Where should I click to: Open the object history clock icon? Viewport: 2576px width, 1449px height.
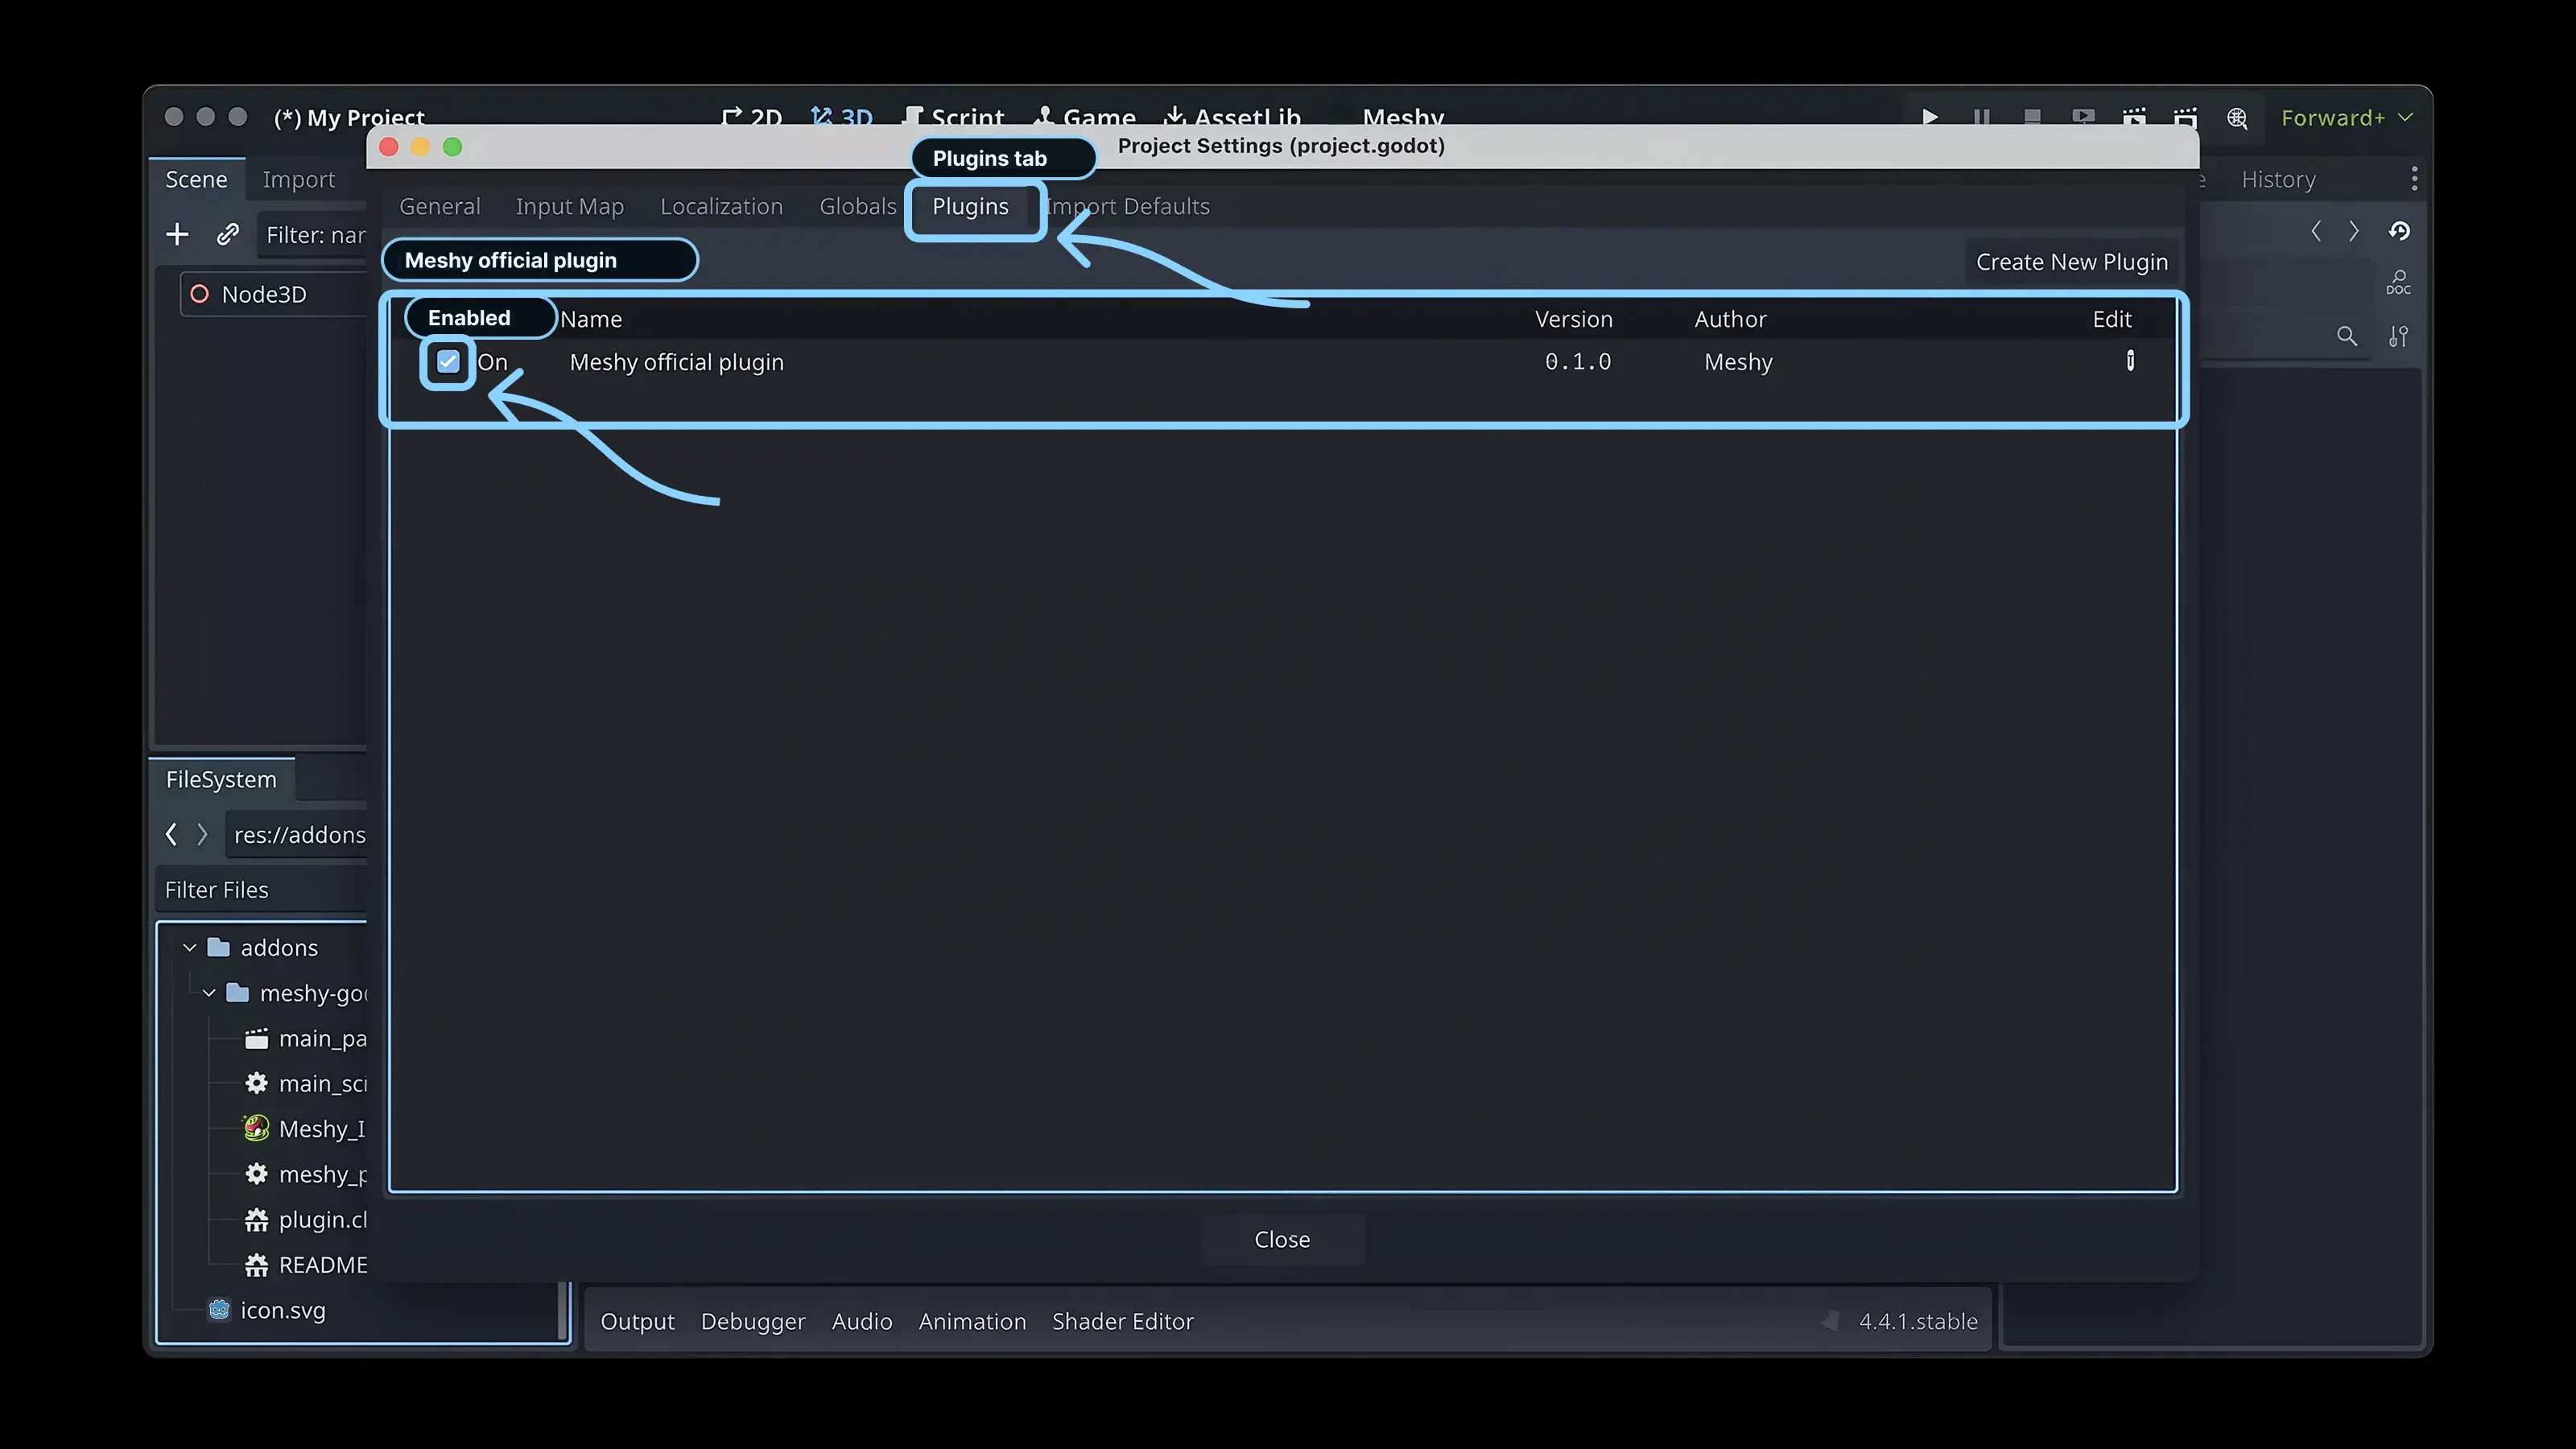2399,231
